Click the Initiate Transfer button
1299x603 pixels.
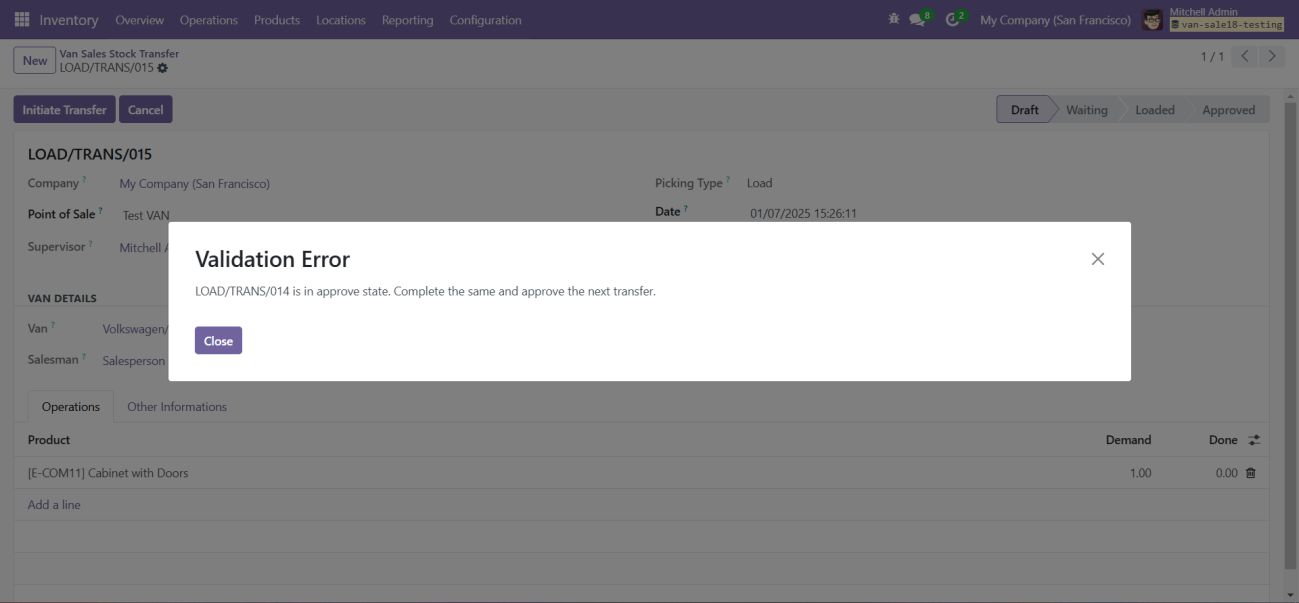click(65, 110)
